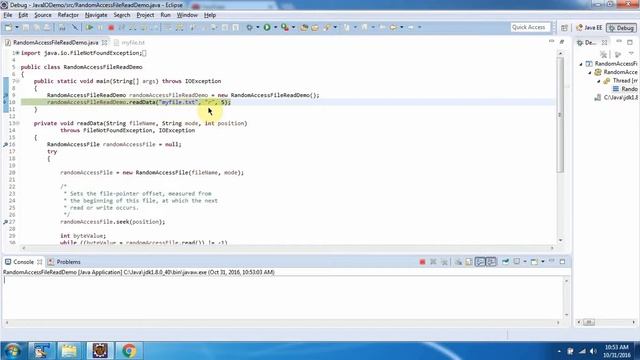Open the Debug view menu triangle

pos(631,53)
